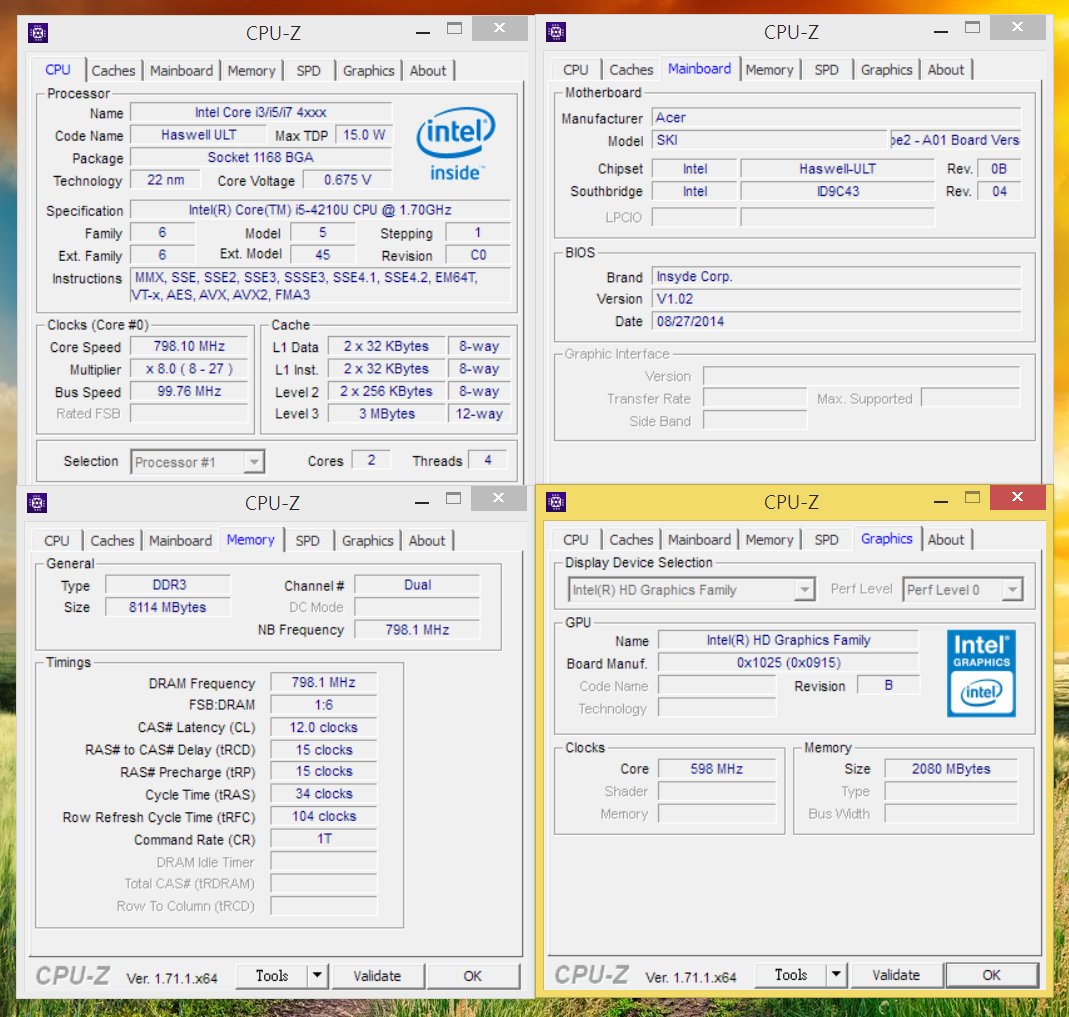Open Mainboard tab in the top-left CPU window

[x=181, y=71]
